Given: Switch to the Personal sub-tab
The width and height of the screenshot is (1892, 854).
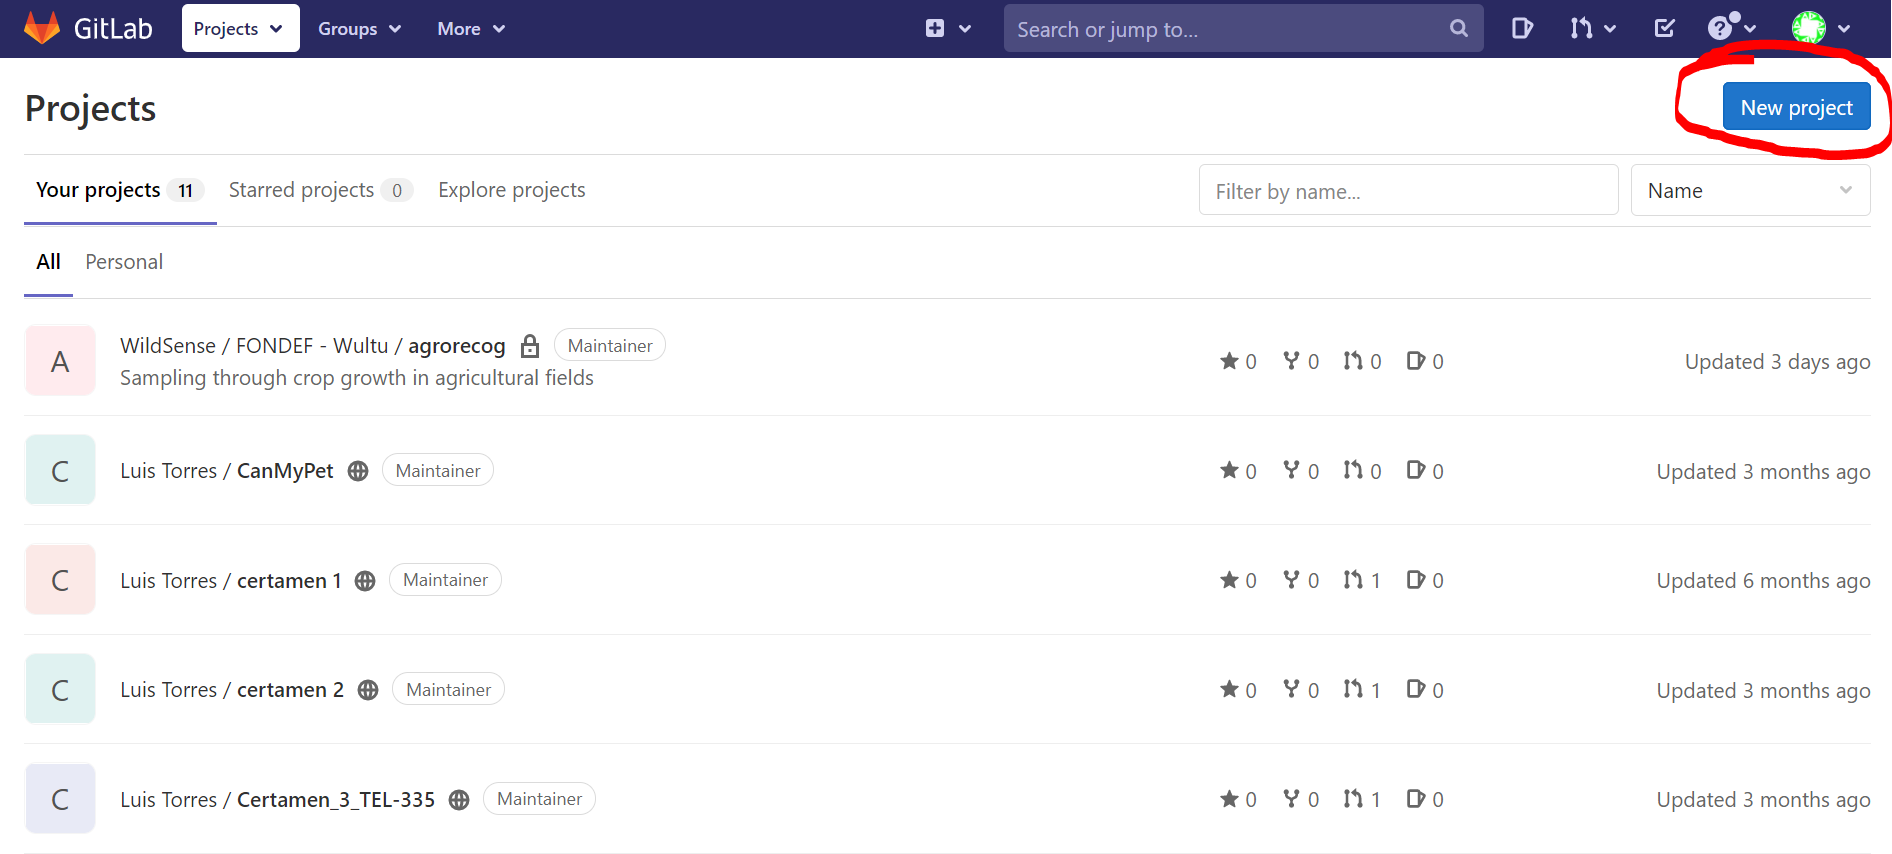Looking at the screenshot, I should click(x=124, y=262).
